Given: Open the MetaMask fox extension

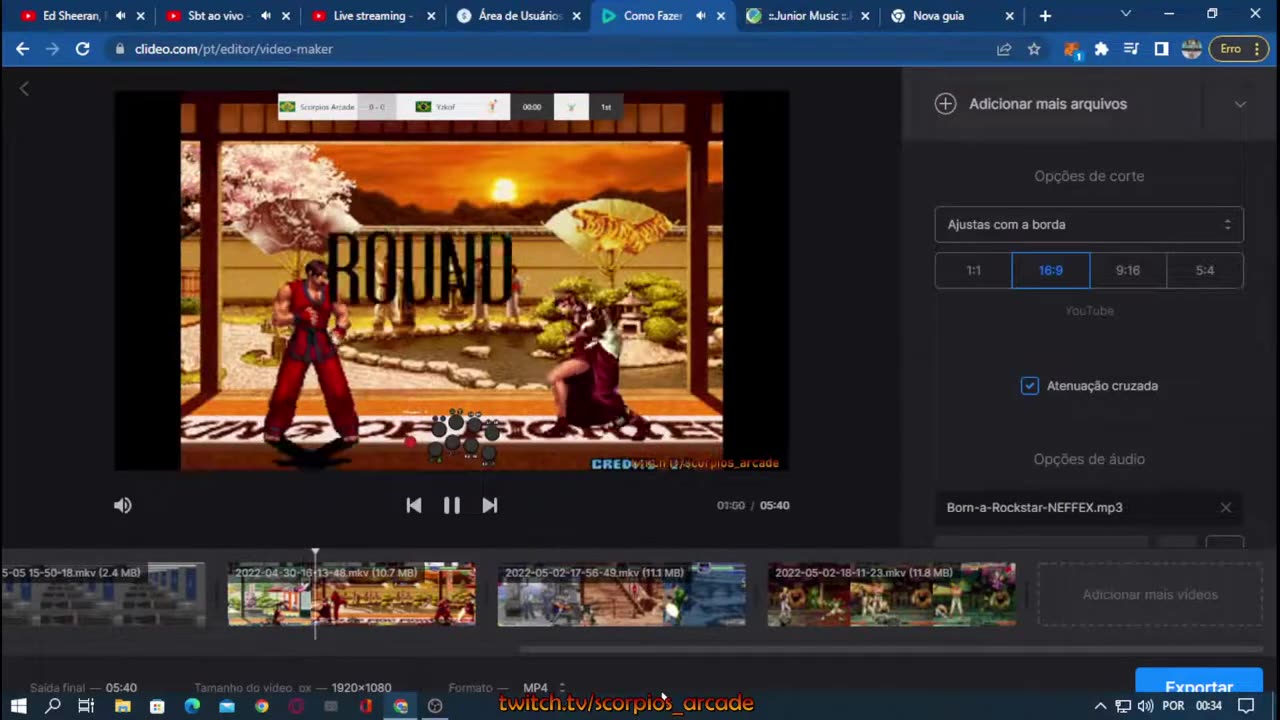Looking at the screenshot, I should point(1072,49).
